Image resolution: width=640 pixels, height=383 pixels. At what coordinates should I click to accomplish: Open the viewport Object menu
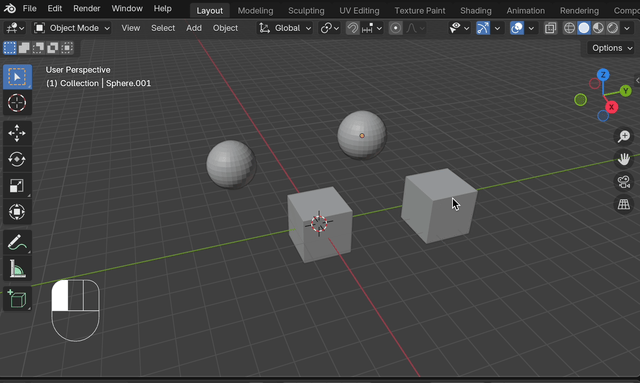click(x=225, y=28)
